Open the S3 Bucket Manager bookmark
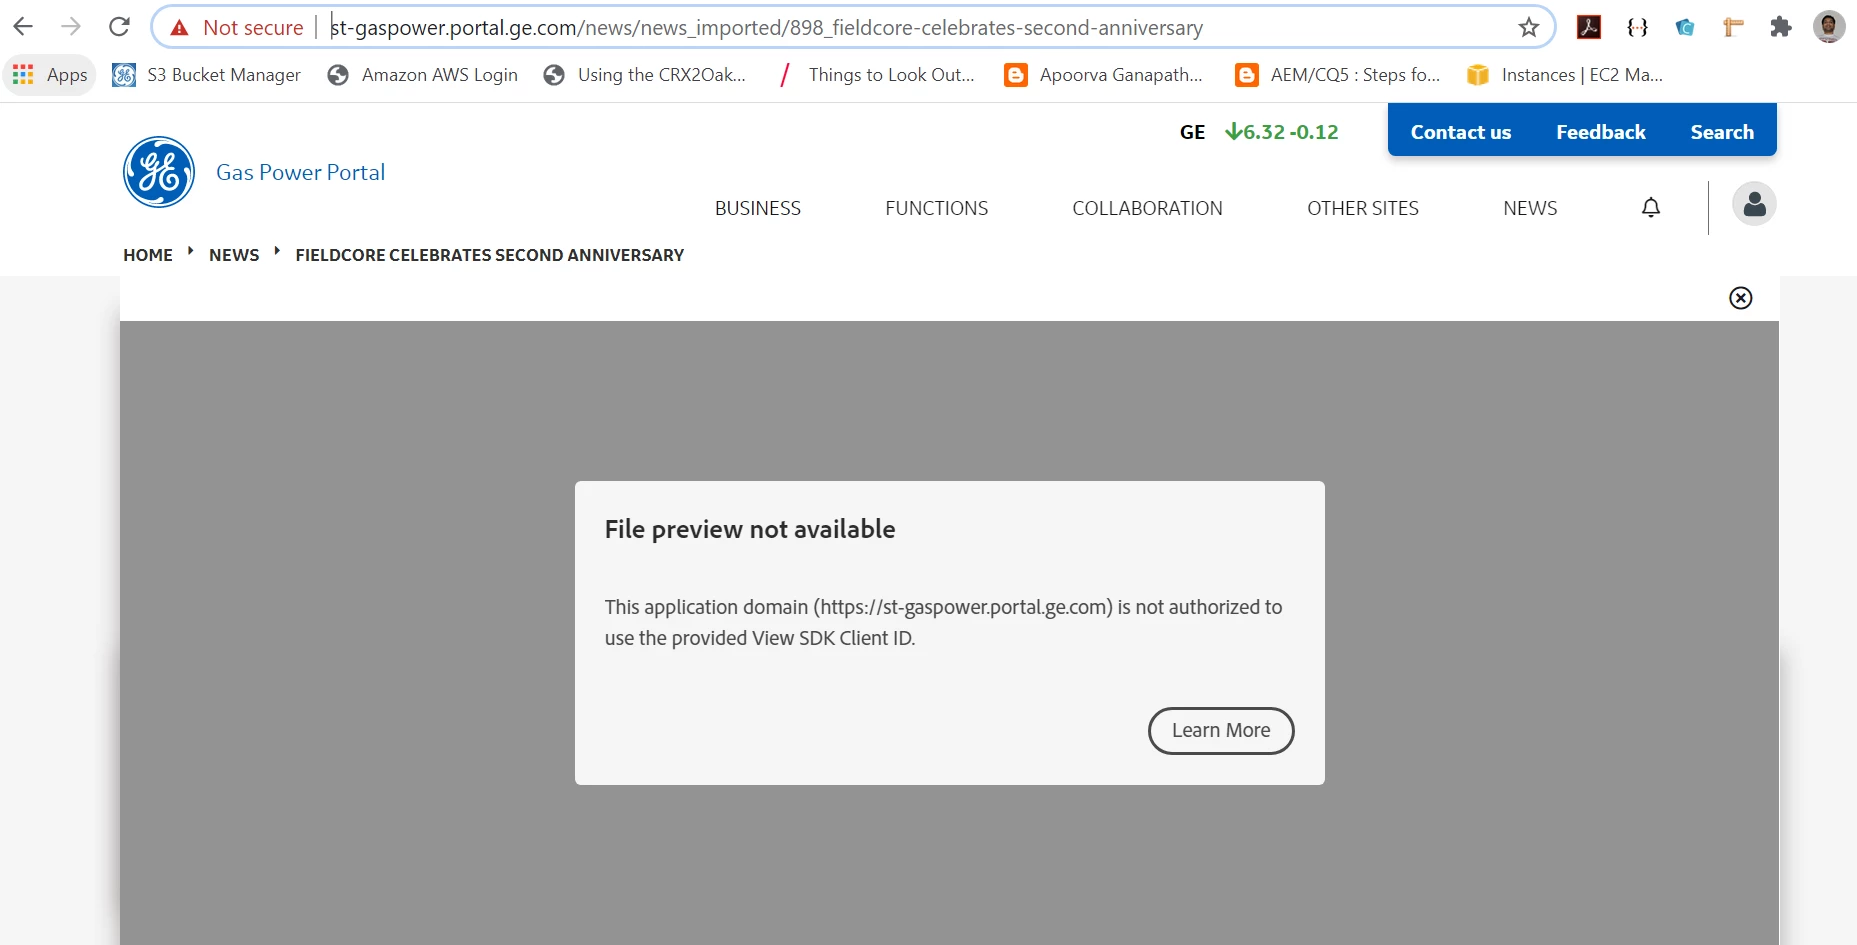The image size is (1857, 945). pos(207,75)
